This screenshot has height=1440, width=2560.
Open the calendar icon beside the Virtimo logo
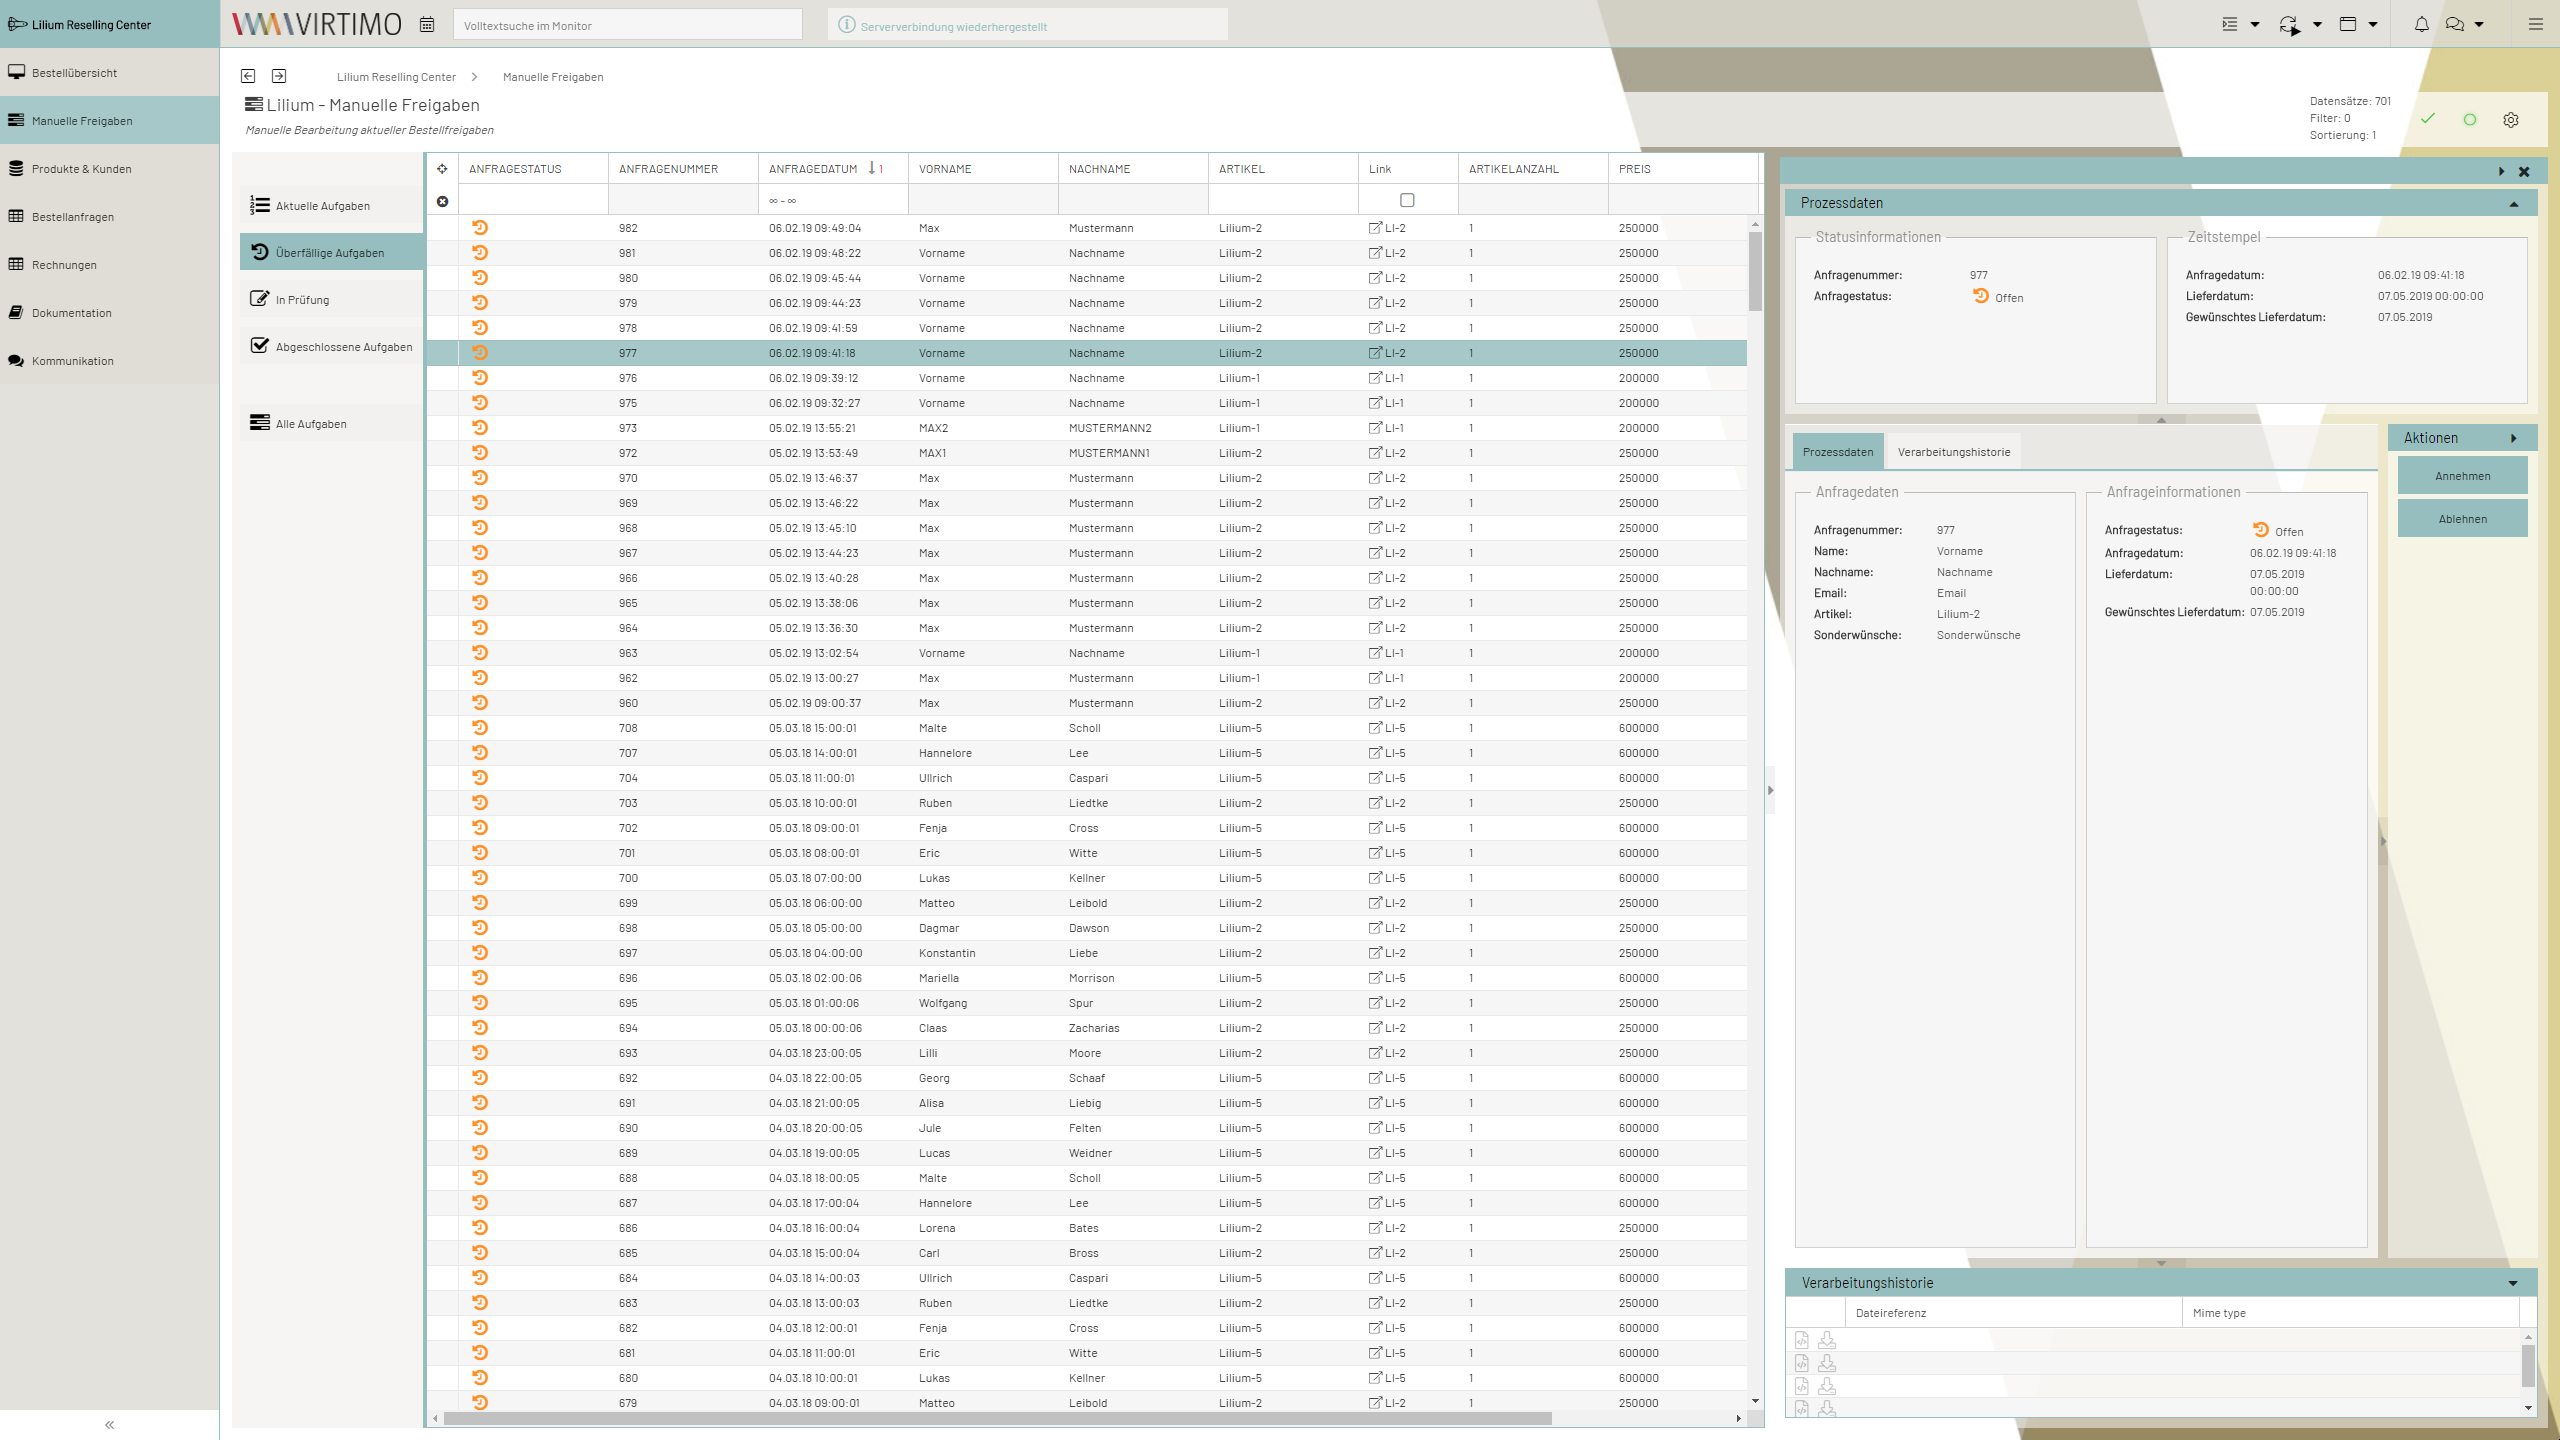427,25
